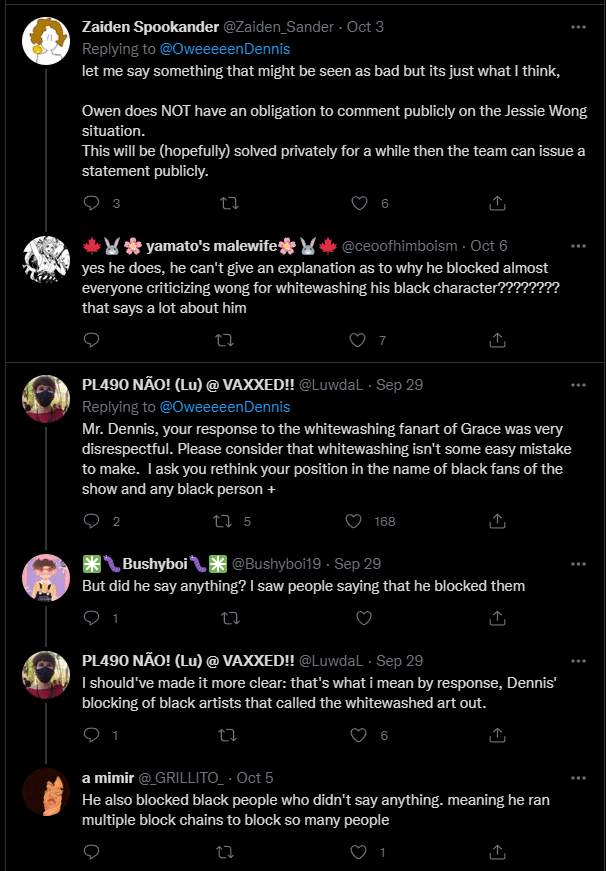Reply to Bushyboi's tweet
The width and height of the screenshot is (606, 871).
pyautogui.click(x=92, y=618)
